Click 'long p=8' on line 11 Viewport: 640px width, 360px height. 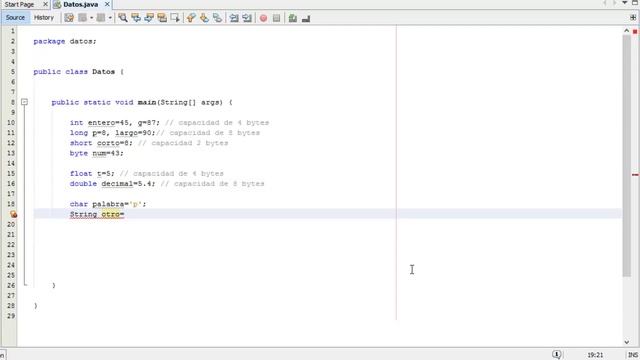88,133
